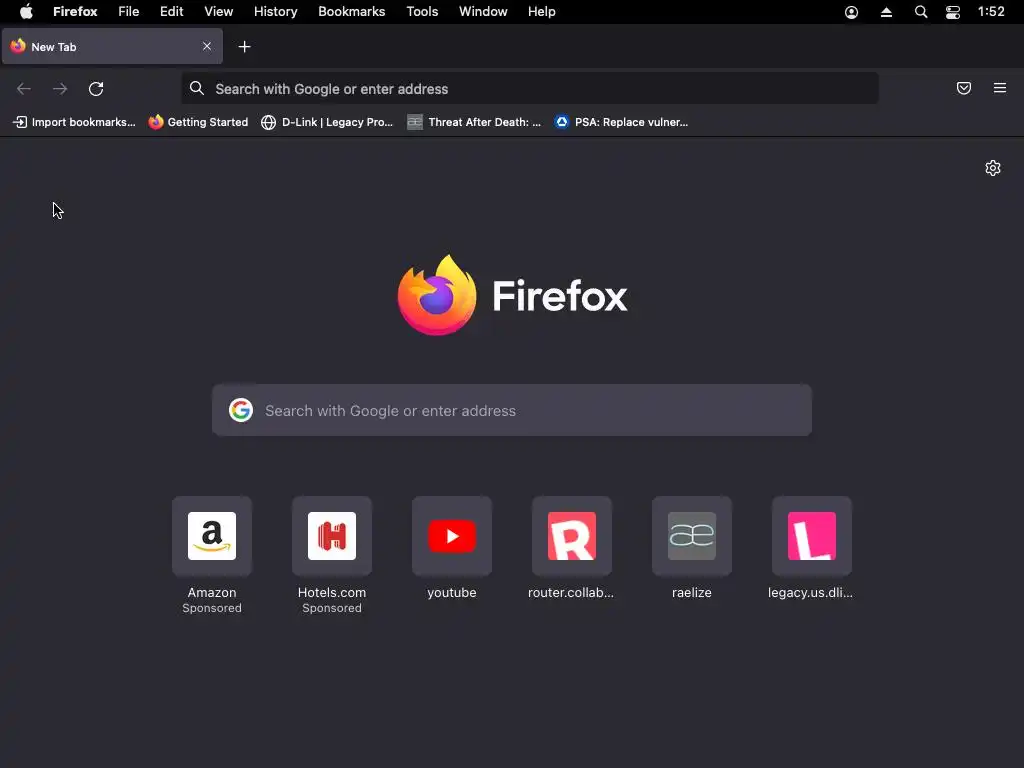Open the Hotels.com sponsored shortcut tile

[332, 536]
